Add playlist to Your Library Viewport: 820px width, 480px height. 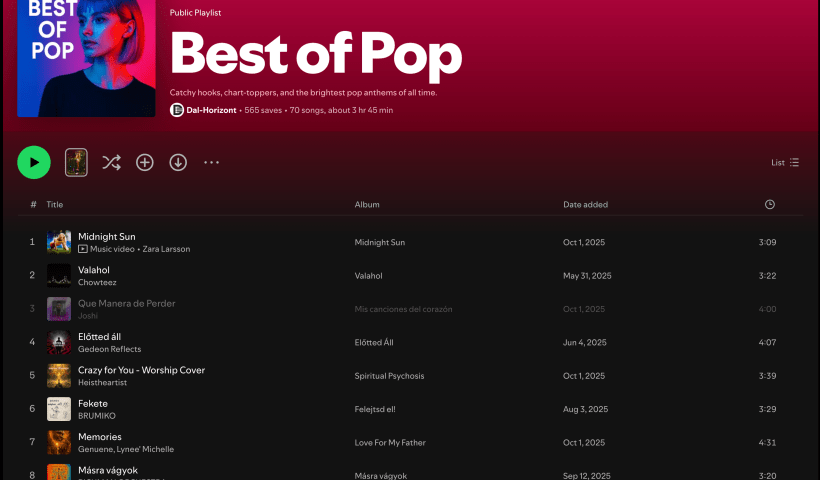[x=145, y=162]
